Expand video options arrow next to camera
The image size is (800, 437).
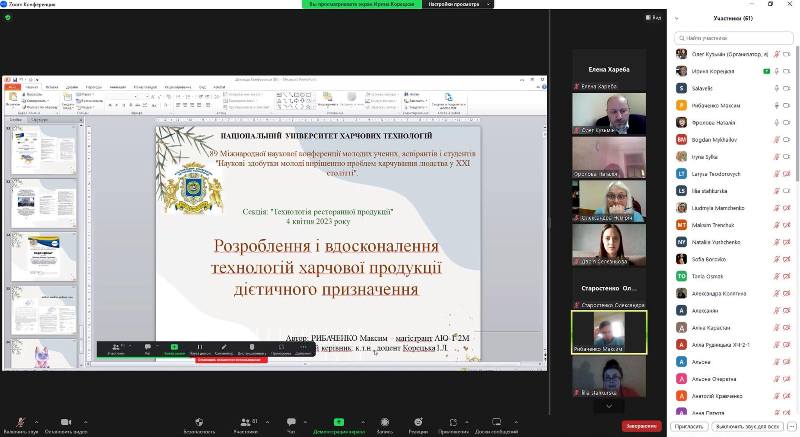coord(85,422)
